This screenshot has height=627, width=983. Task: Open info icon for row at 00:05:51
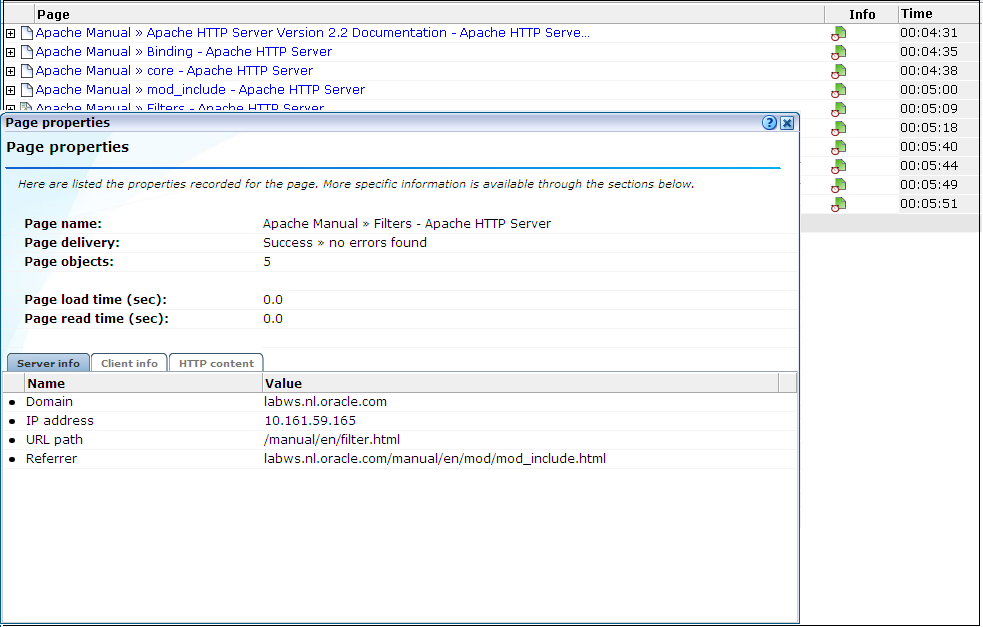click(839, 204)
